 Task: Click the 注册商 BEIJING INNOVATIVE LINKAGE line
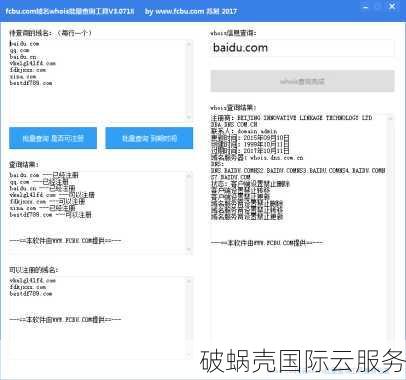pyautogui.click(x=291, y=118)
